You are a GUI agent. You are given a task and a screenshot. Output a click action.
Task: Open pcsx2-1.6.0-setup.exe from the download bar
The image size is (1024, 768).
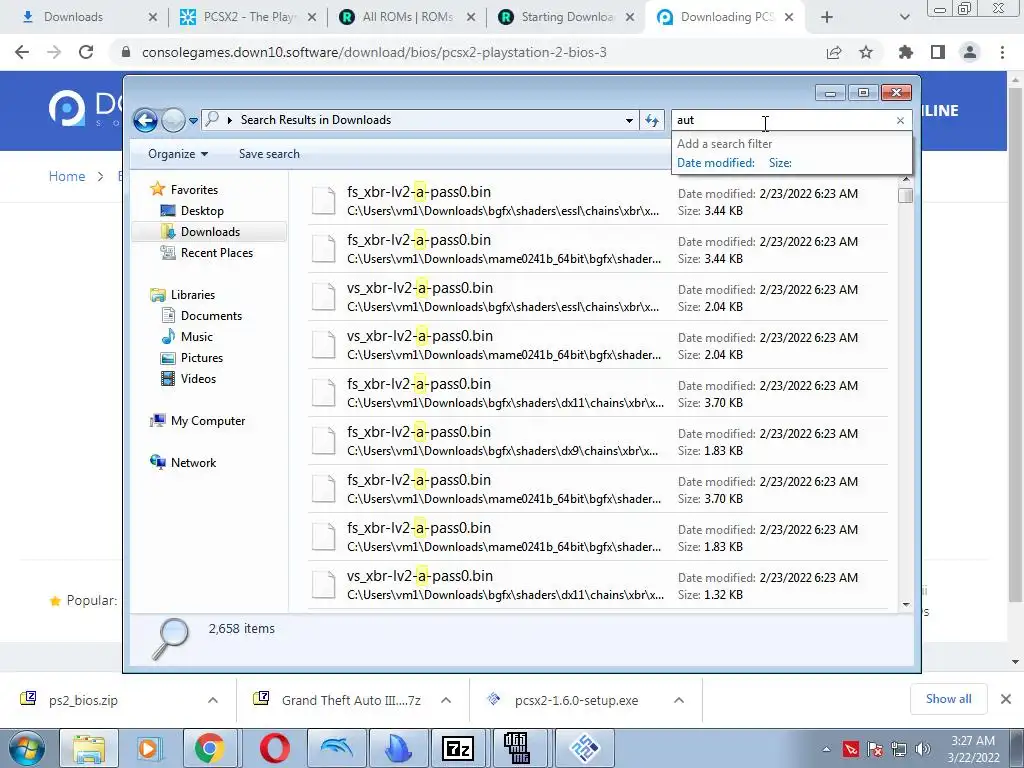pyautogui.click(x=576, y=701)
